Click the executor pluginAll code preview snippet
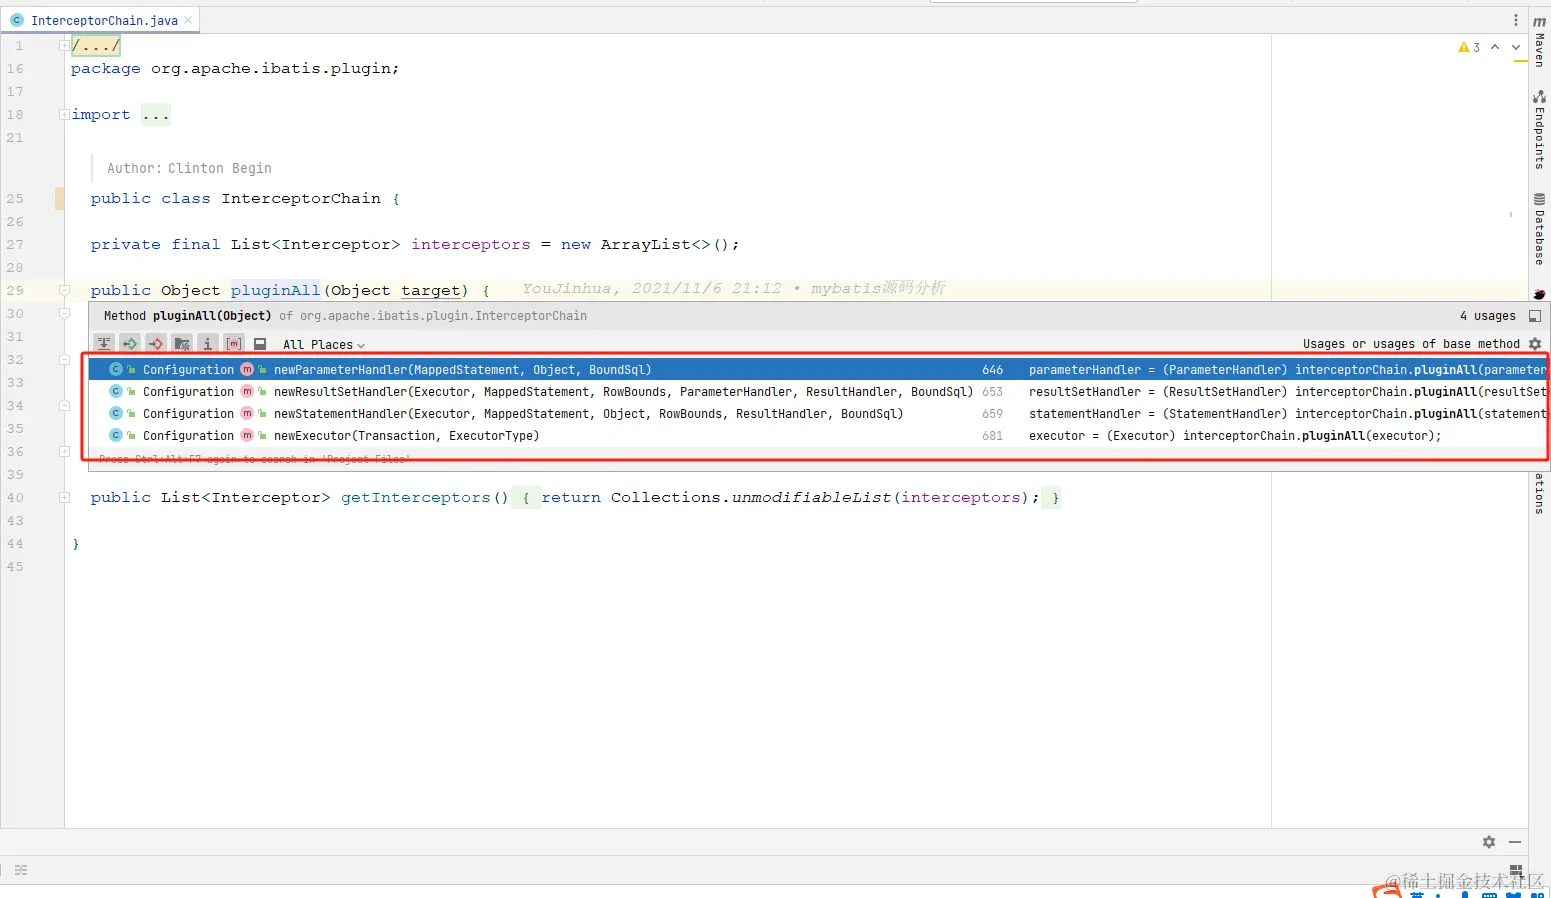1551x898 pixels. click(x=1235, y=436)
